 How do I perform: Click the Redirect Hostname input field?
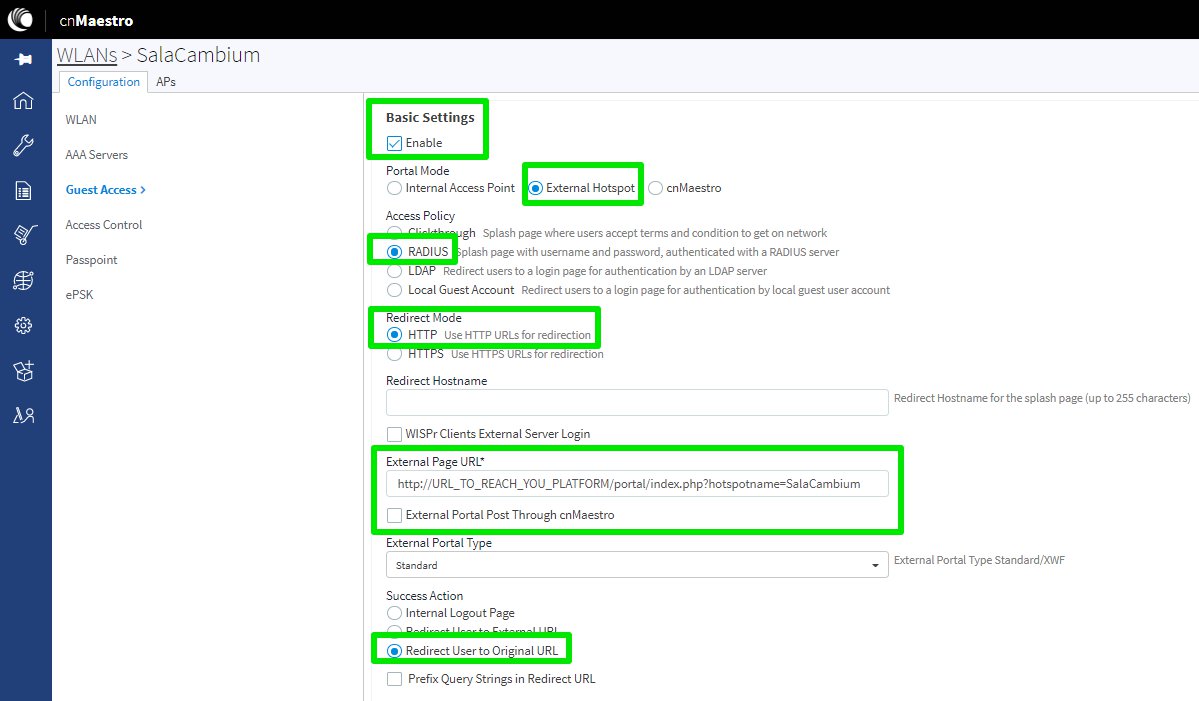(636, 402)
